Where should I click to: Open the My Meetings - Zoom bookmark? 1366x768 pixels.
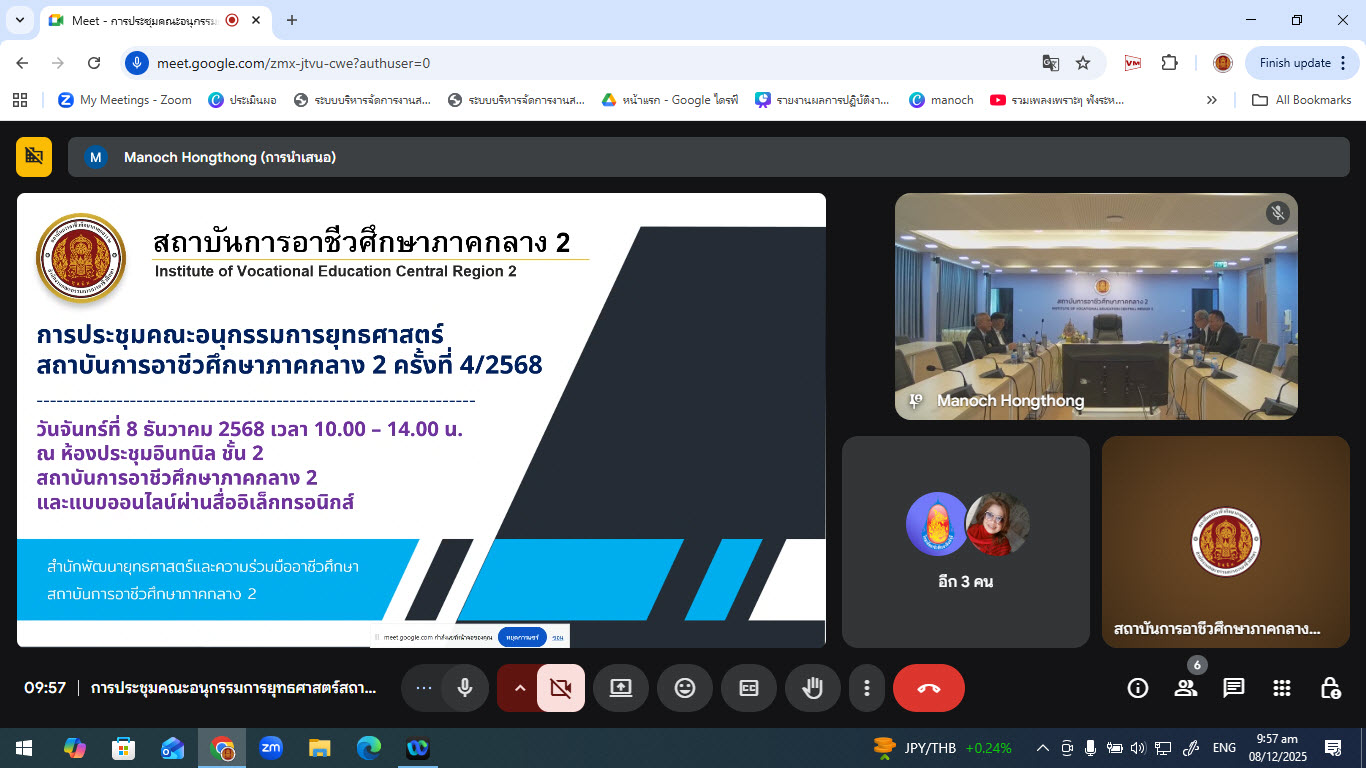tap(125, 100)
